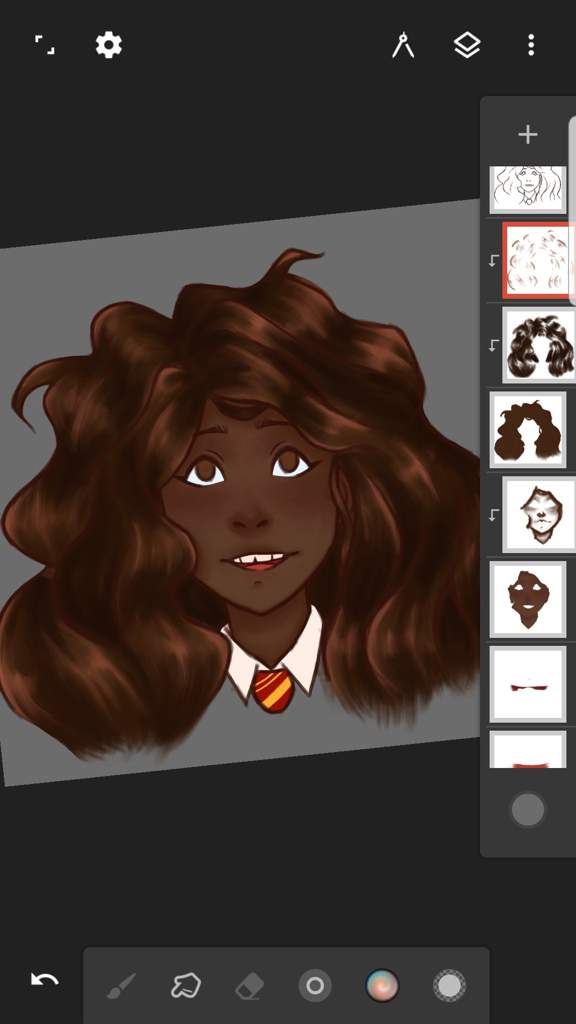Select the face shading layer thumbnail
This screenshot has height=1024, width=576.
coord(539,515)
